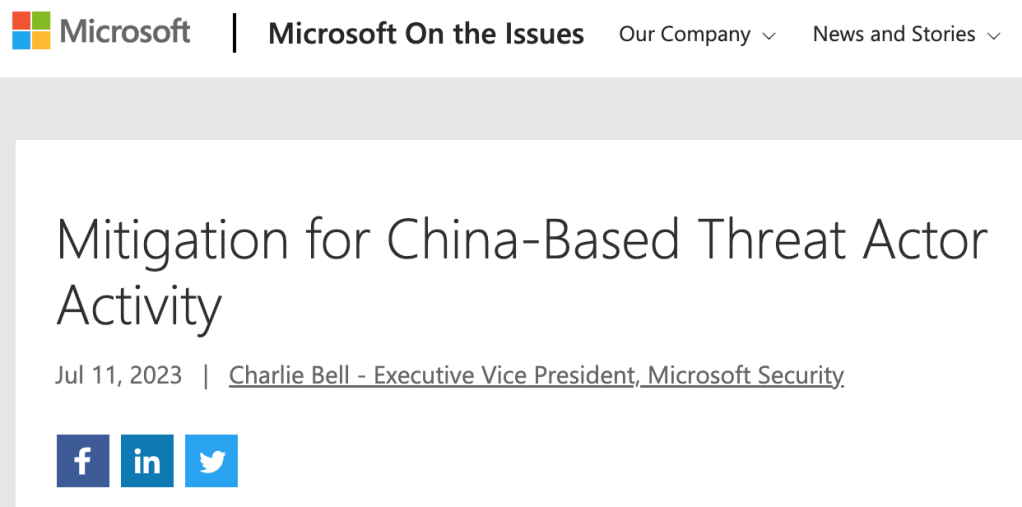This screenshot has width=1022, height=507.
Task: Click the vertical divider after the Microsoft logo
Action: tap(235, 33)
